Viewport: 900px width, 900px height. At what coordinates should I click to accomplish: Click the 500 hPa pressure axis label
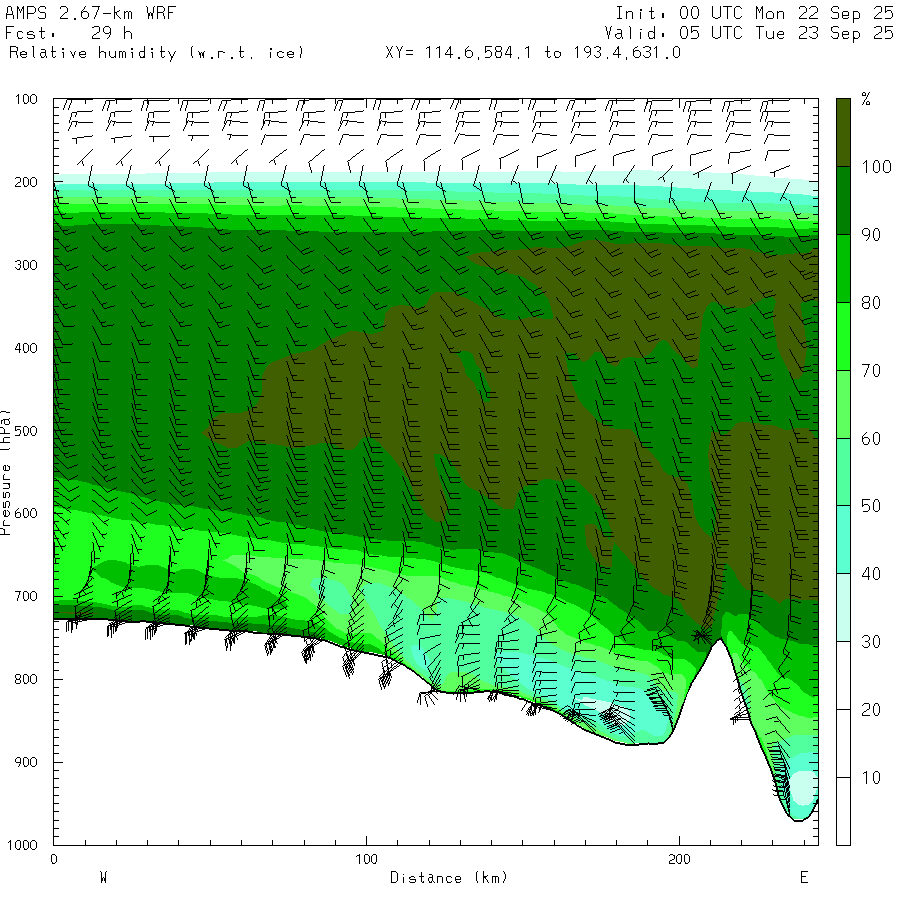pos(26,431)
